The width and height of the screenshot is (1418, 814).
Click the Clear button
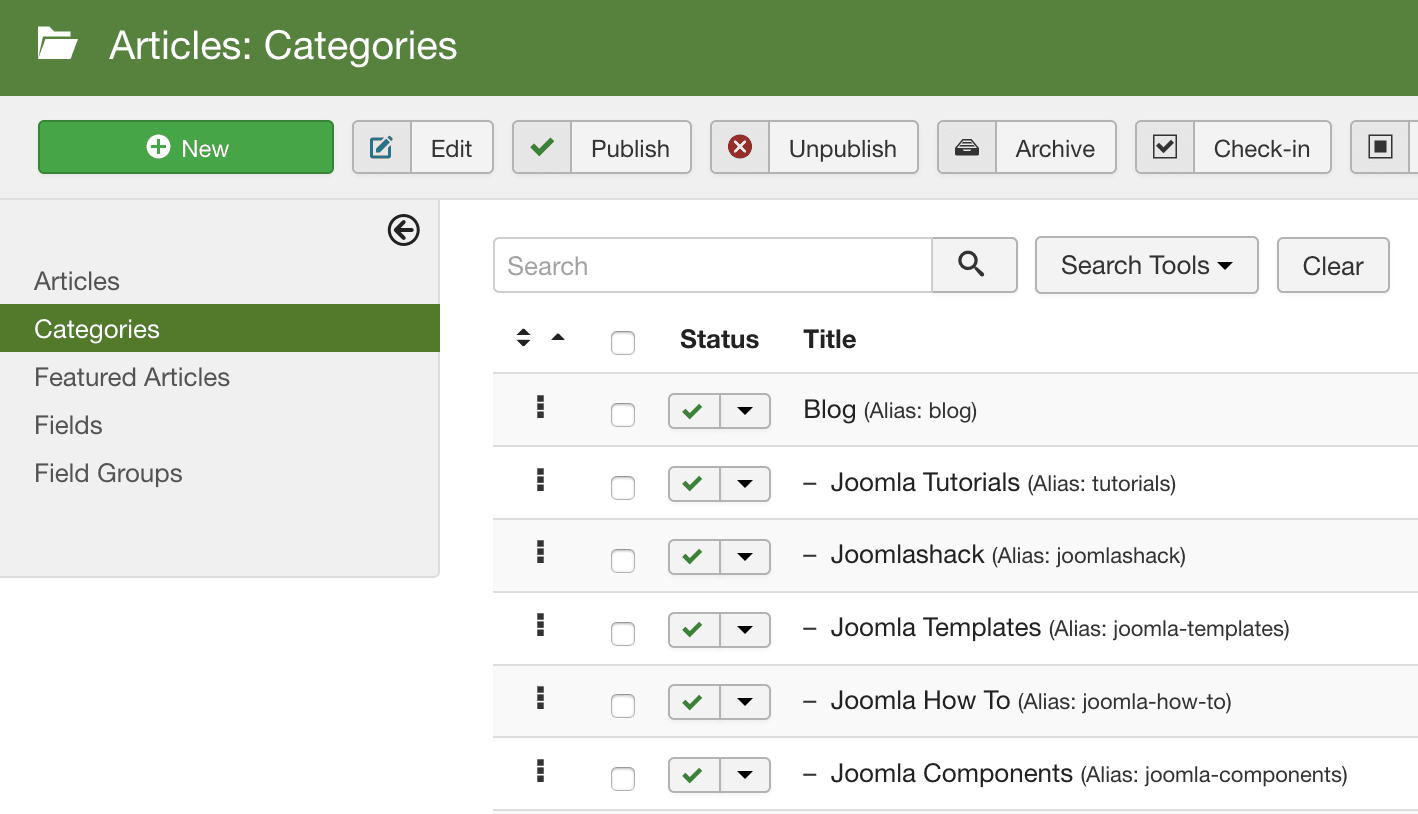tap(1333, 265)
